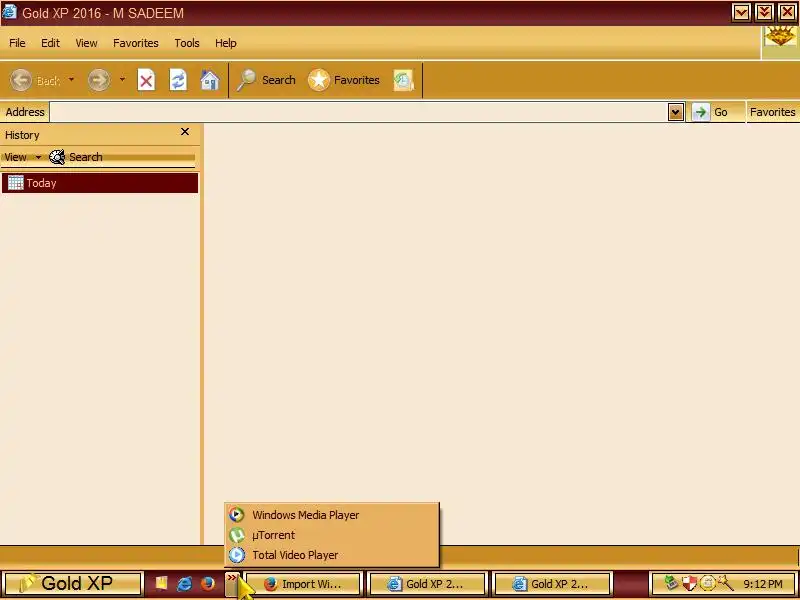Screen dimensions: 800x600
Task: Open the Tools menu
Action: coord(187,43)
